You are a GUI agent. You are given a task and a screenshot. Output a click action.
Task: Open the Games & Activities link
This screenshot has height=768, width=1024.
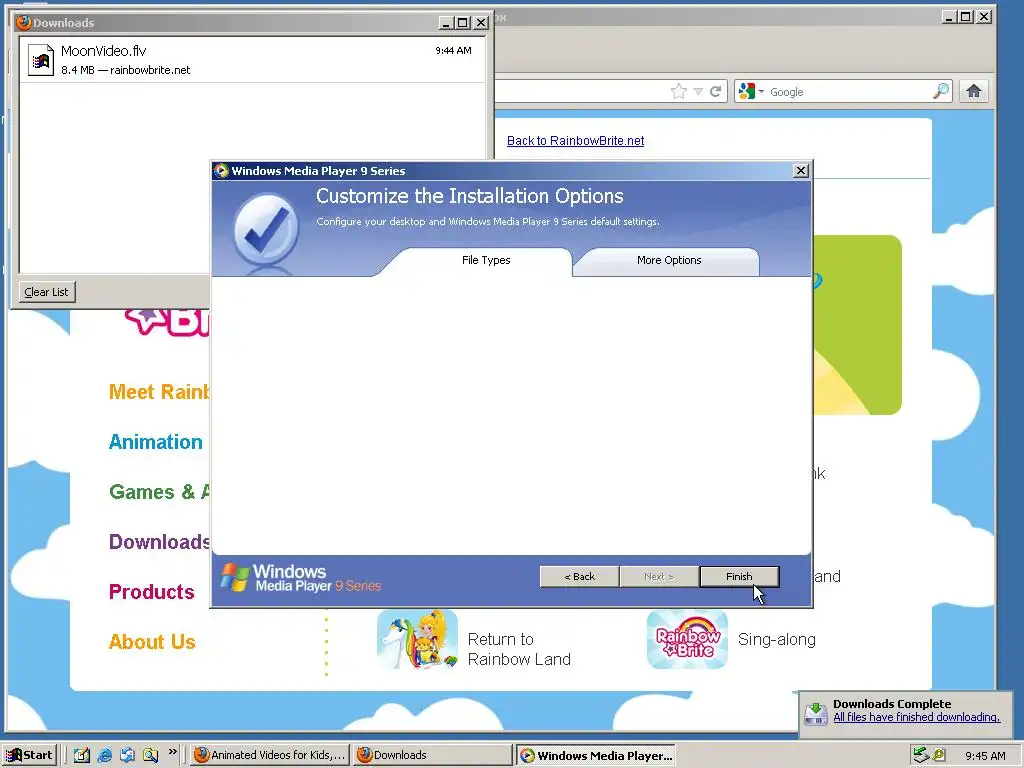tap(159, 492)
